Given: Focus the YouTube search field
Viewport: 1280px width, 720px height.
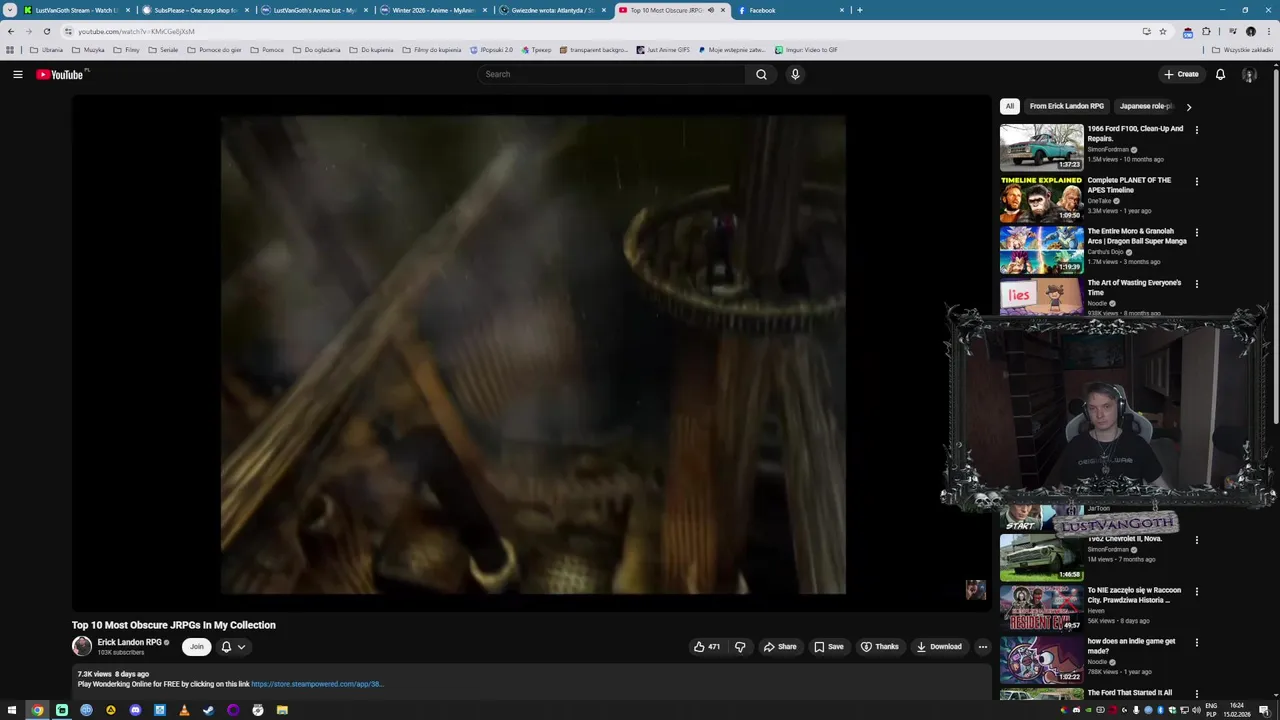Looking at the screenshot, I should [x=611, y=74].
